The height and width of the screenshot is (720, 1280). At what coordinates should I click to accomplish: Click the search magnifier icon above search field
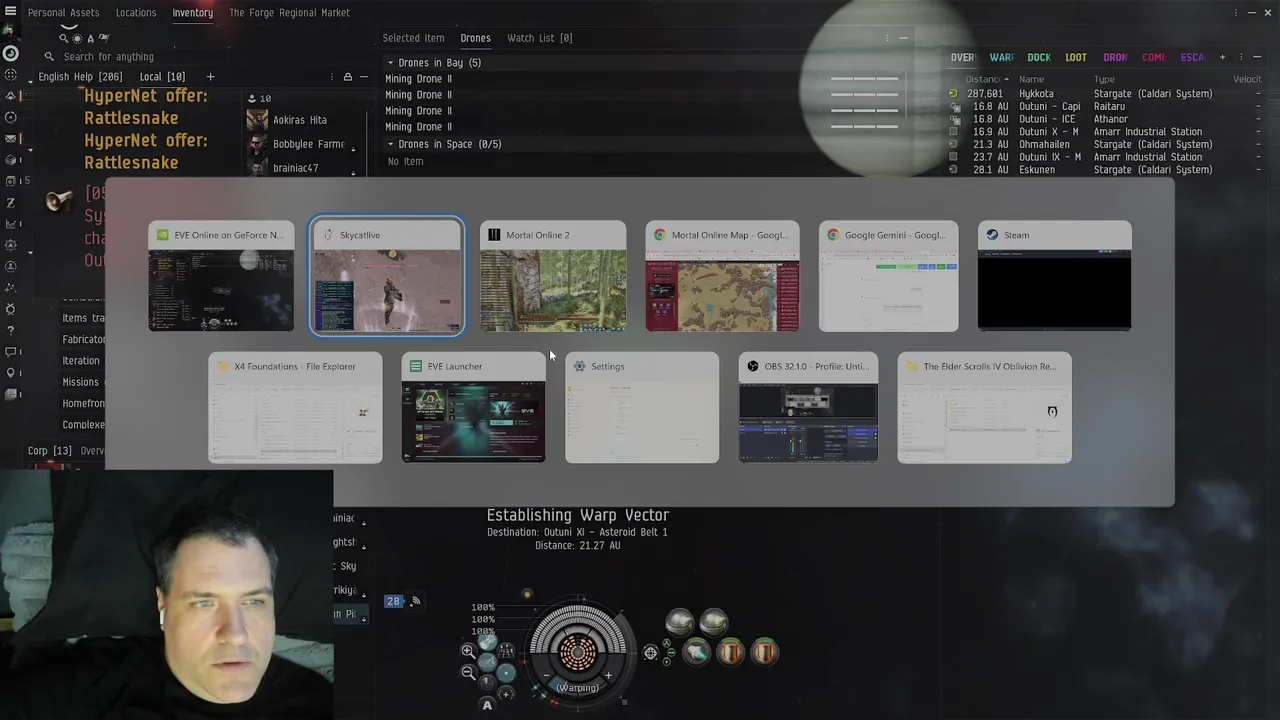63,38
